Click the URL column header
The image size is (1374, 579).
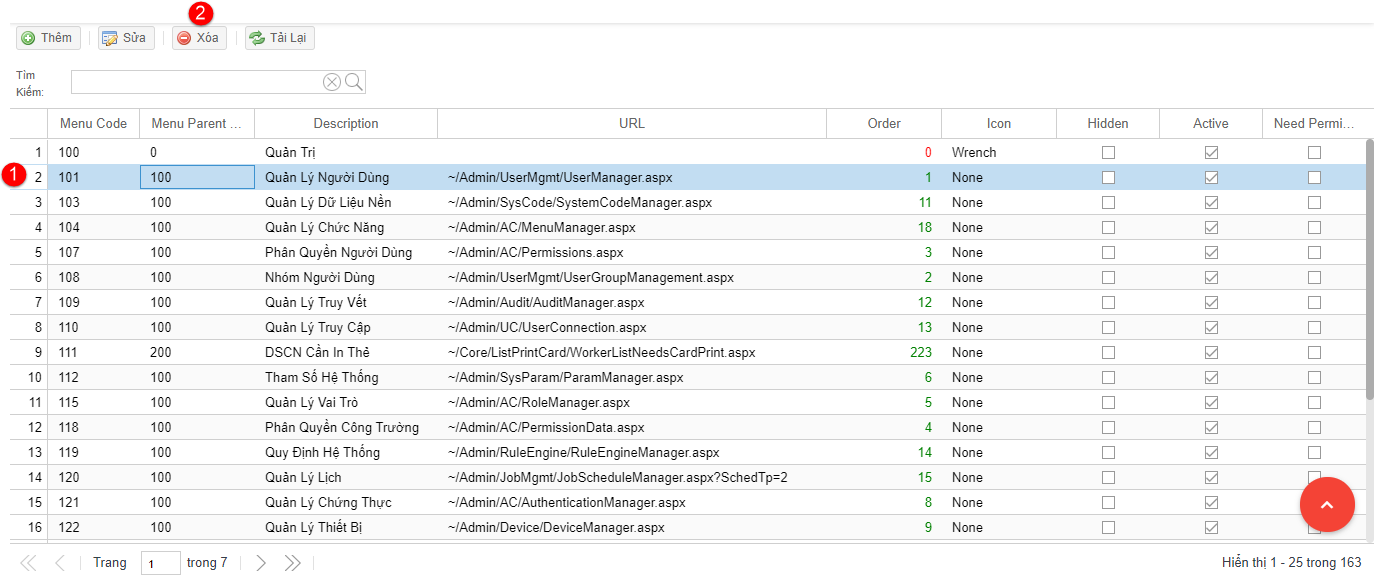pyautogui.click(x=632, y=124)
